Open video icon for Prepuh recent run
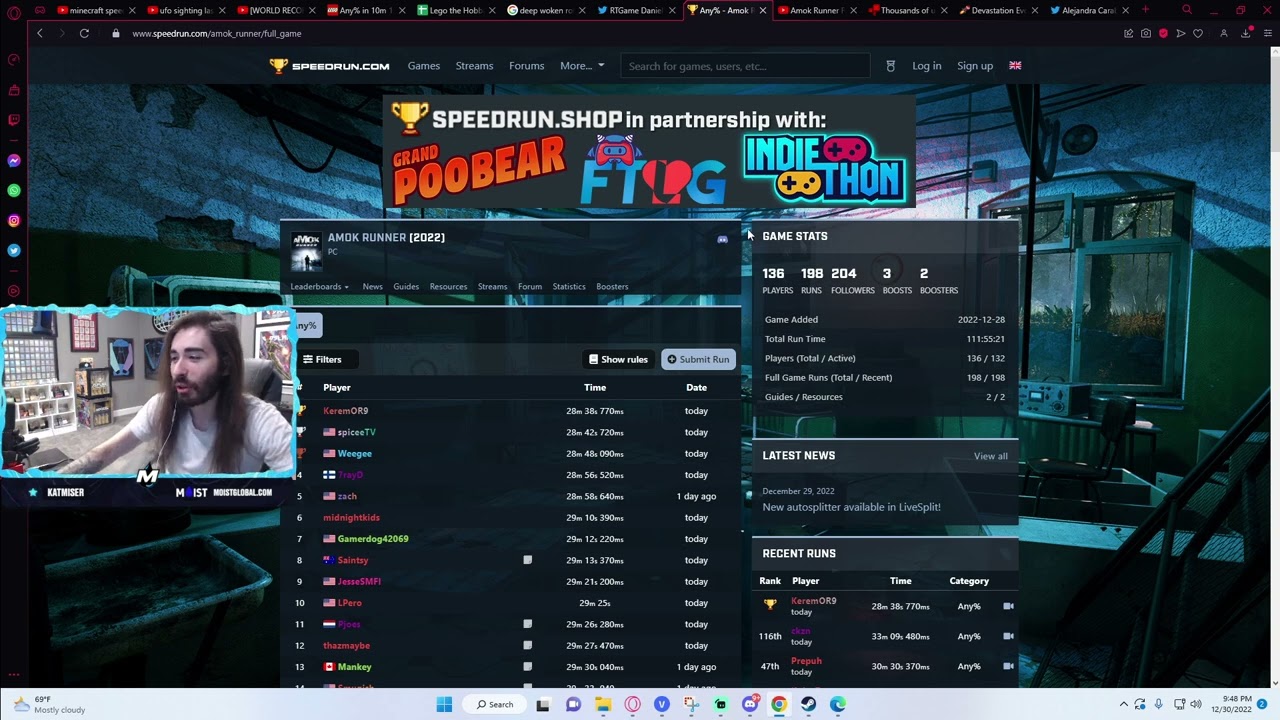This screenshot has height=720, width=1280. (1008, 666)
